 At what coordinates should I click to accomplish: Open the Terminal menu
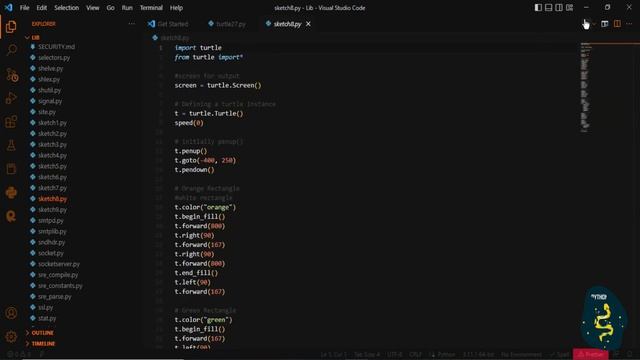pyautogui.click(x=151, y=8)
